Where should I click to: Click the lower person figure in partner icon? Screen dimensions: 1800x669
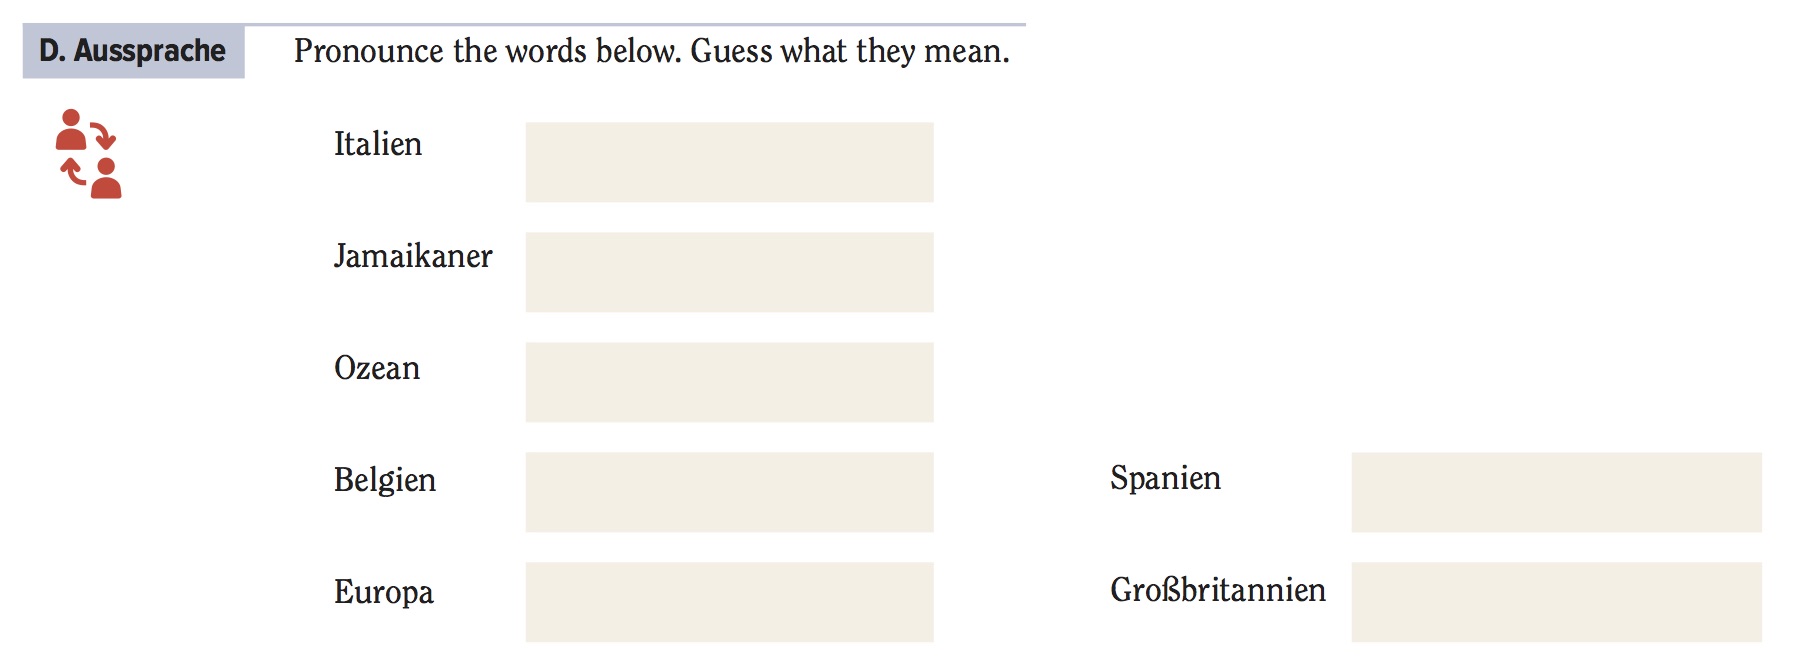click(106, 178)
